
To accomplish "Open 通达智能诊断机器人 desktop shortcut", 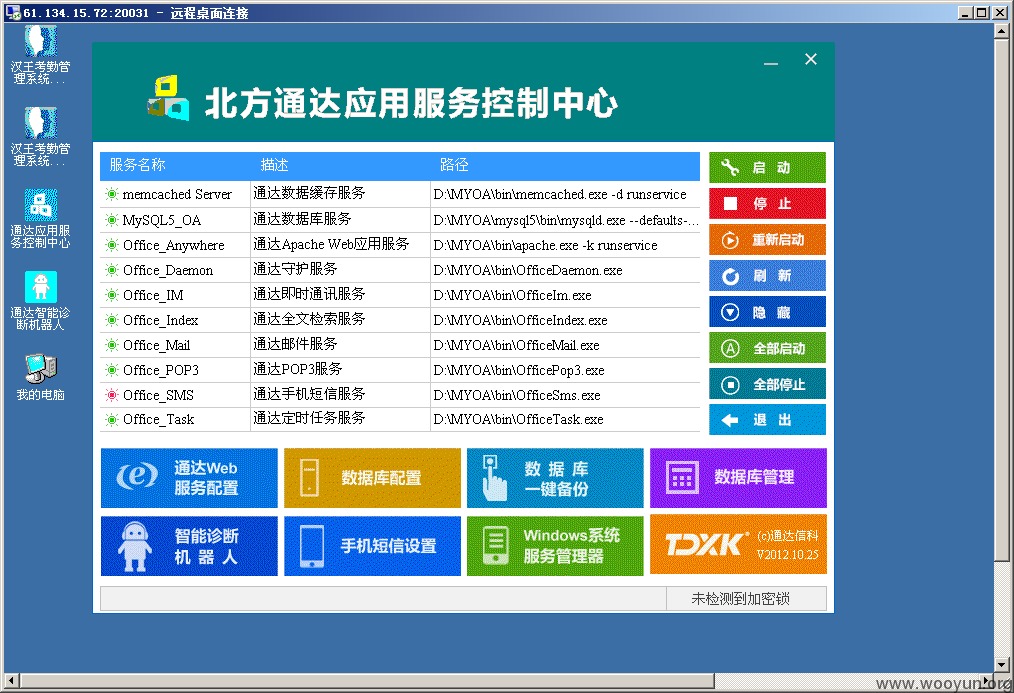I will [x=40, y=301].
